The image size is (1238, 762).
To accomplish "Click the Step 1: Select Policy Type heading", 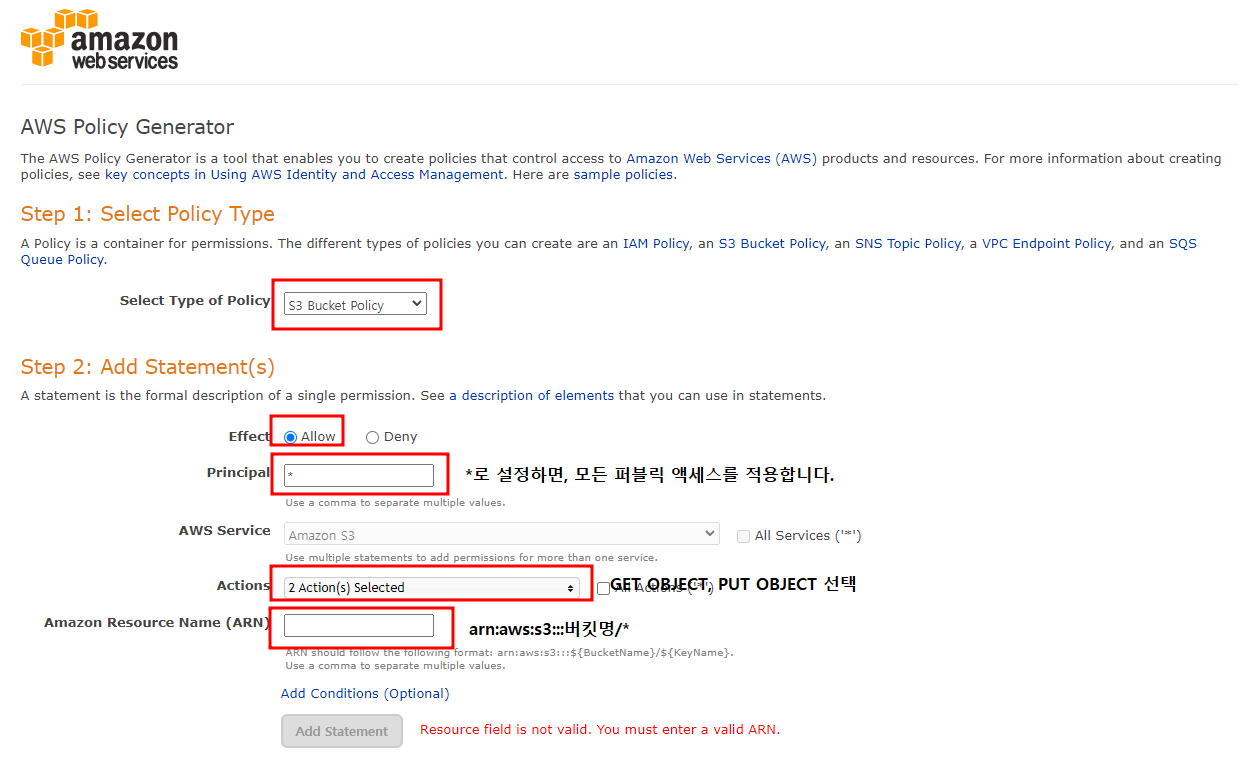I will click(148, 214).
